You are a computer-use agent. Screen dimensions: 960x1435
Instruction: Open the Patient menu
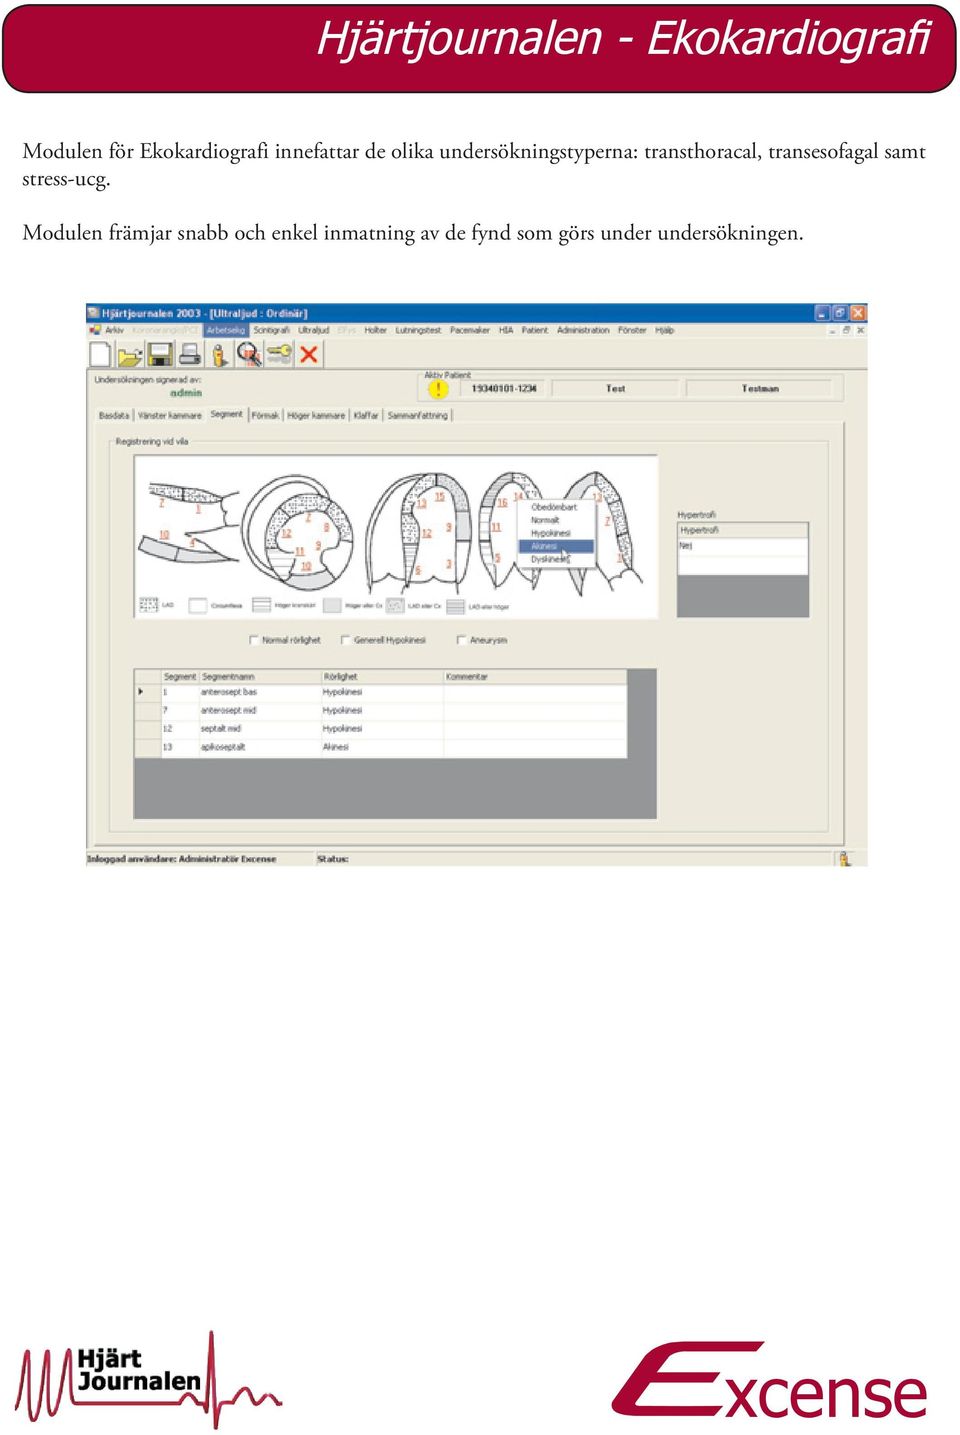535,330
